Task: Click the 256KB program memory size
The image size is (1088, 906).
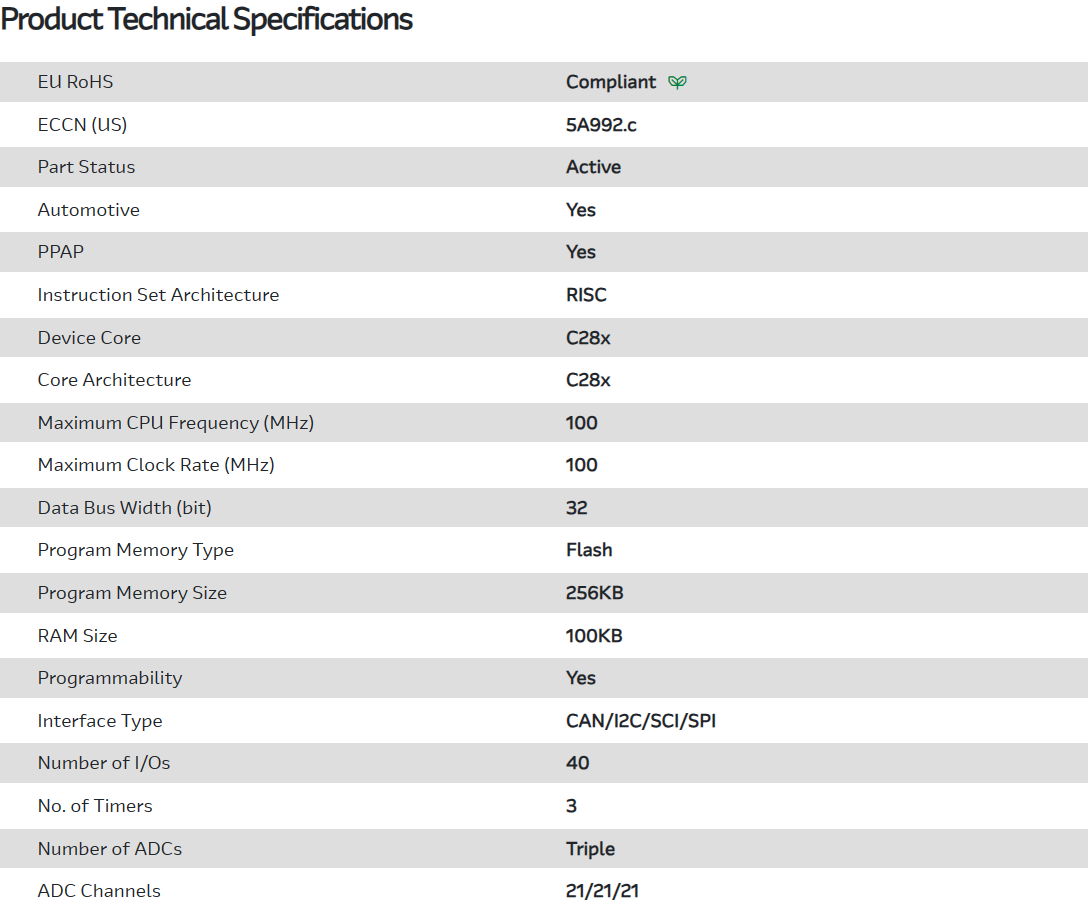Action: pyautogui.click(x=594, y=593)
